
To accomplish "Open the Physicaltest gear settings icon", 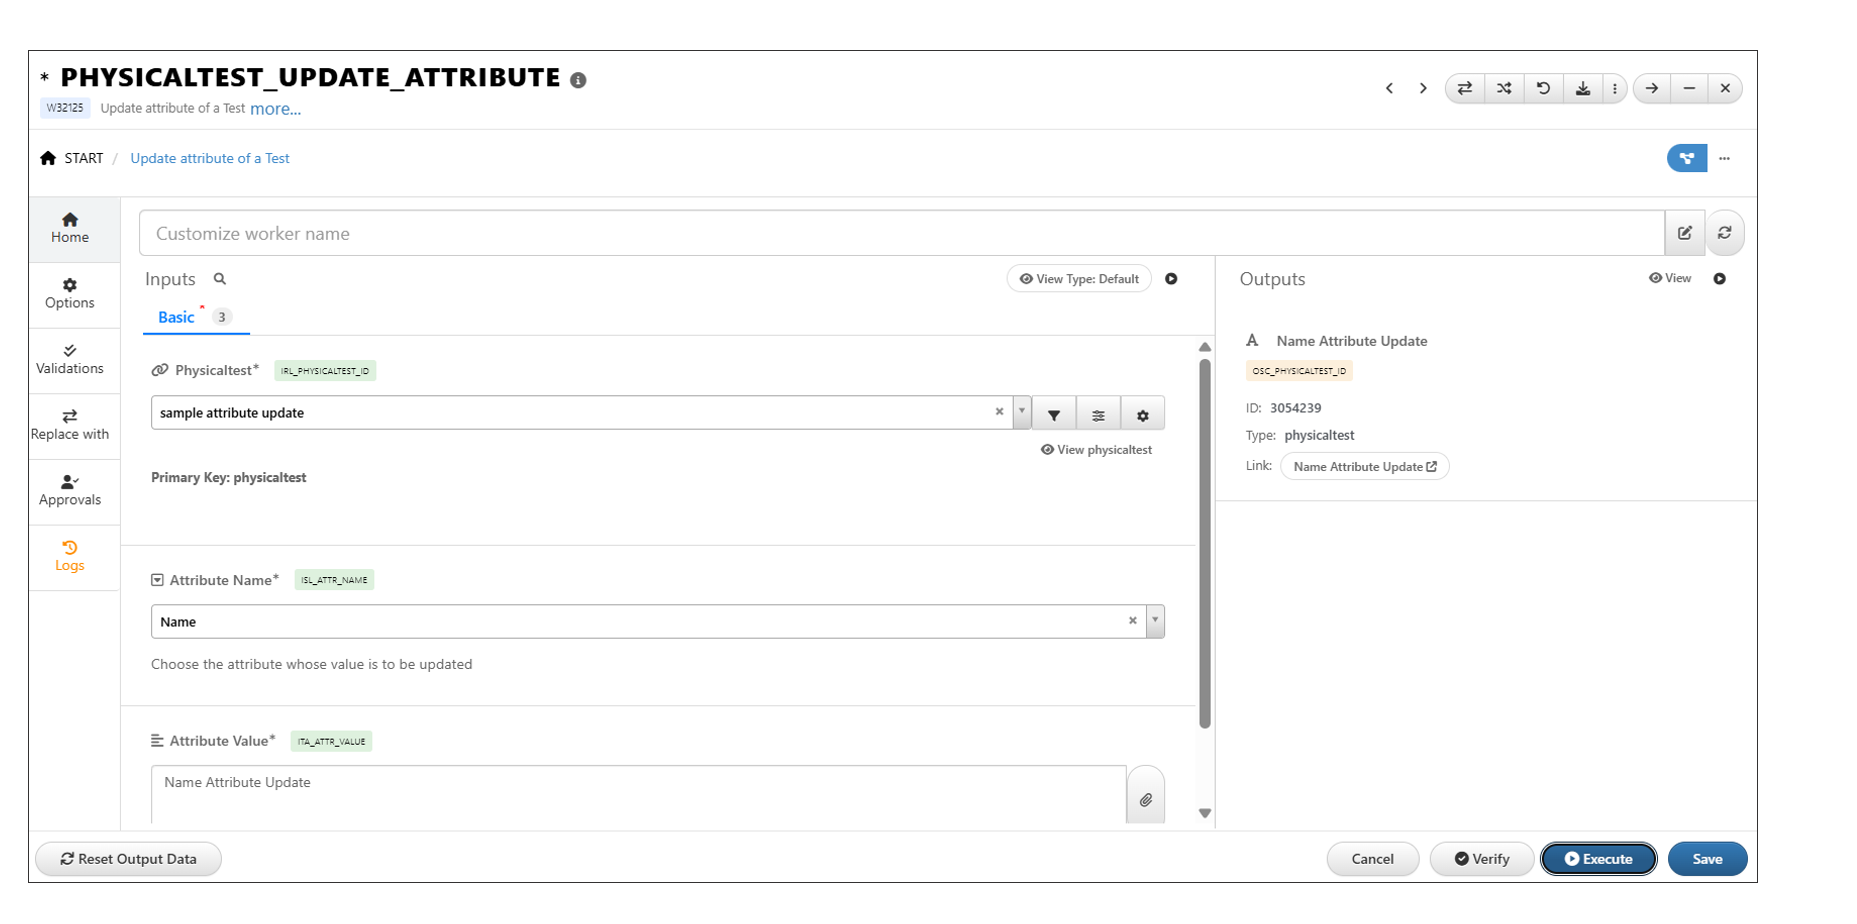I will [x=1142, y=414].
